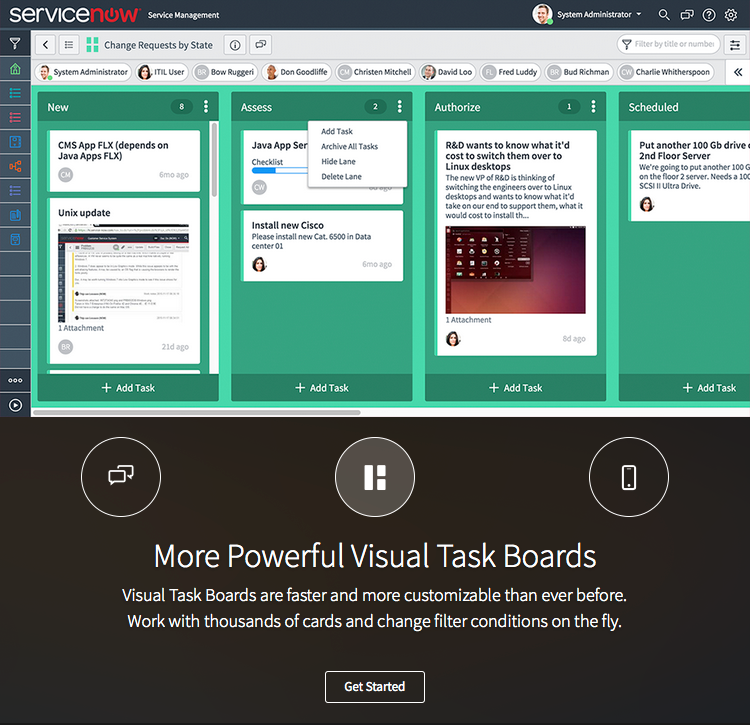Image resolution: width=750 pixels, height=725 pixels.
Task: Click the R&D Linux desktops card title
Action: click(x=507, y=156)
